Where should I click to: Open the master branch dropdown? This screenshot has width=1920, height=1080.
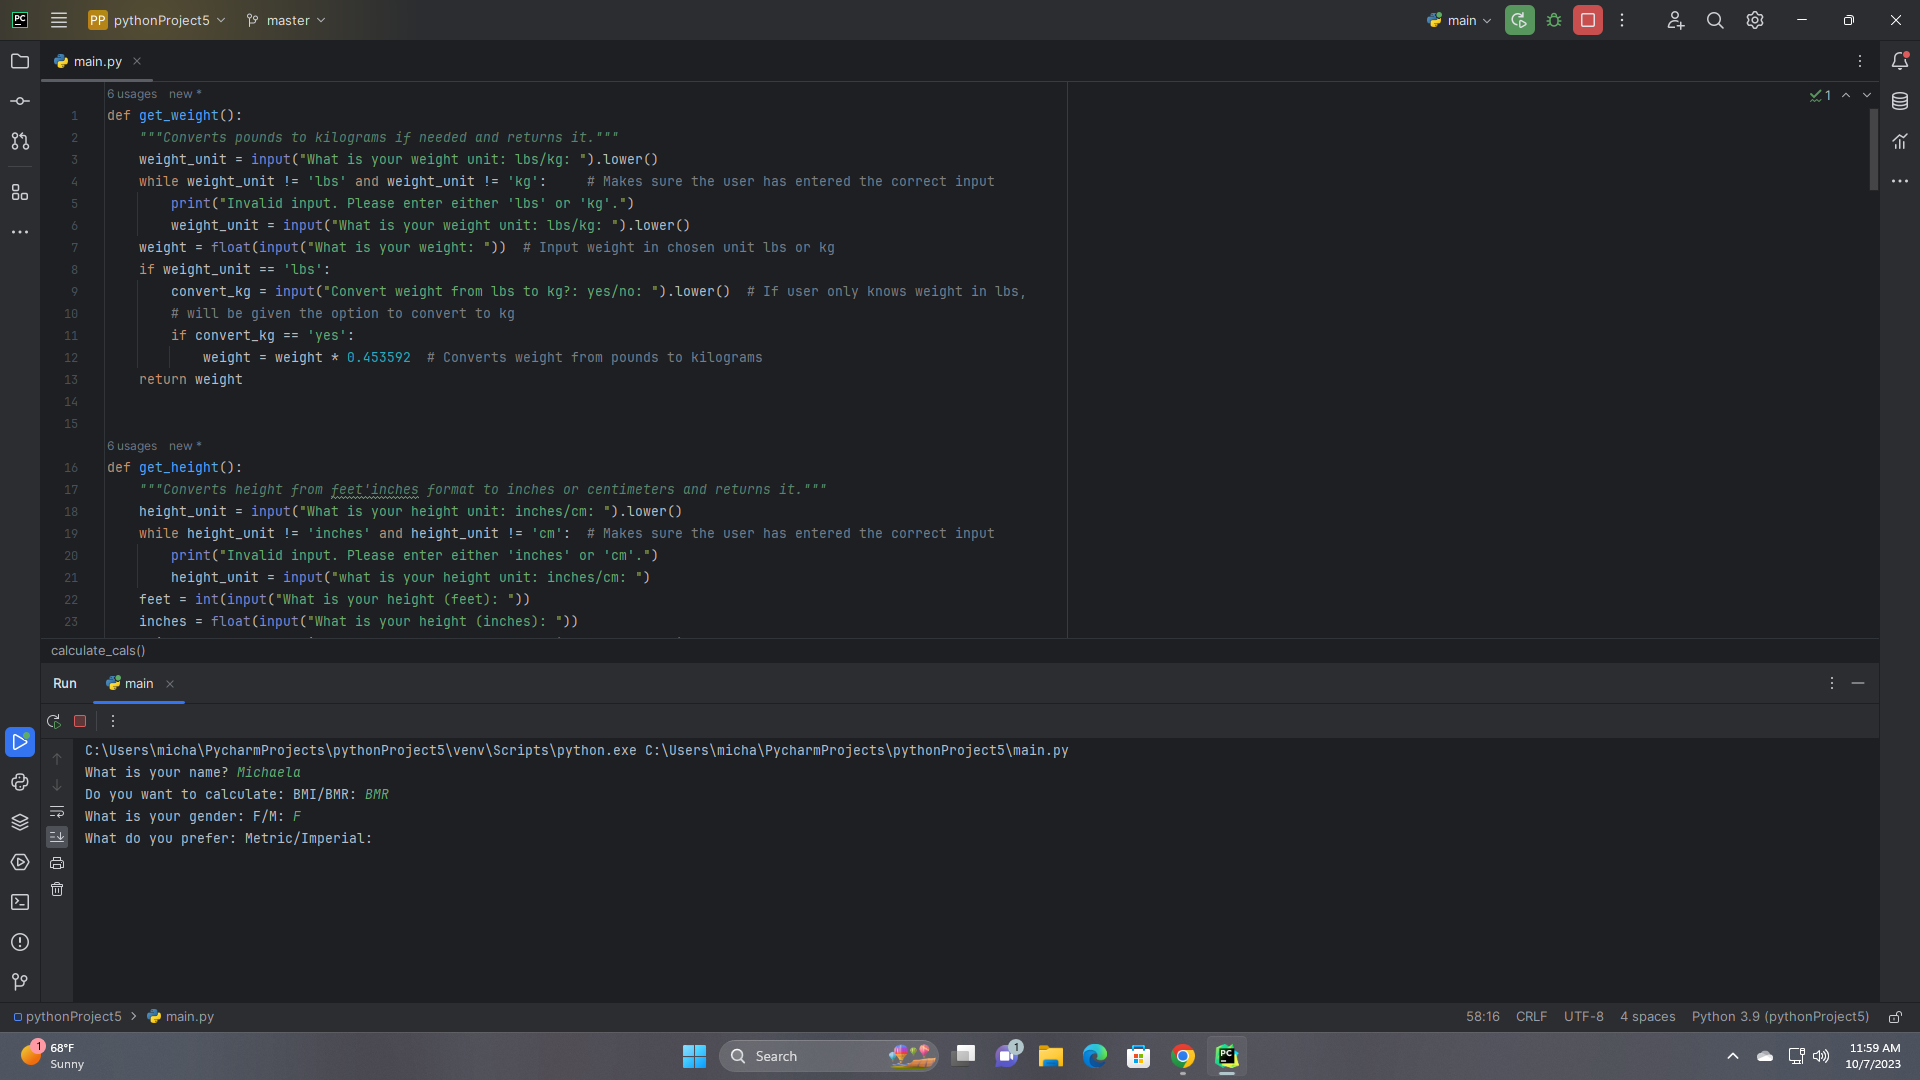pyautogui.click(x=288, y=20)
